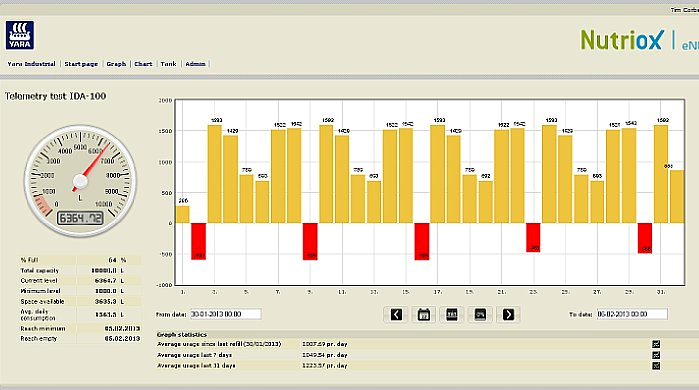Open the calendar date picker button
699x390 pixels.
pos(424,315)
